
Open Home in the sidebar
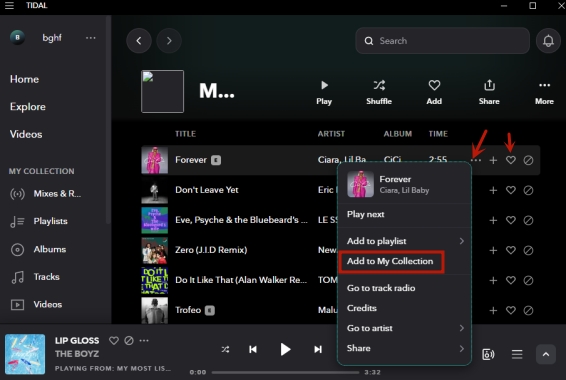25,79
